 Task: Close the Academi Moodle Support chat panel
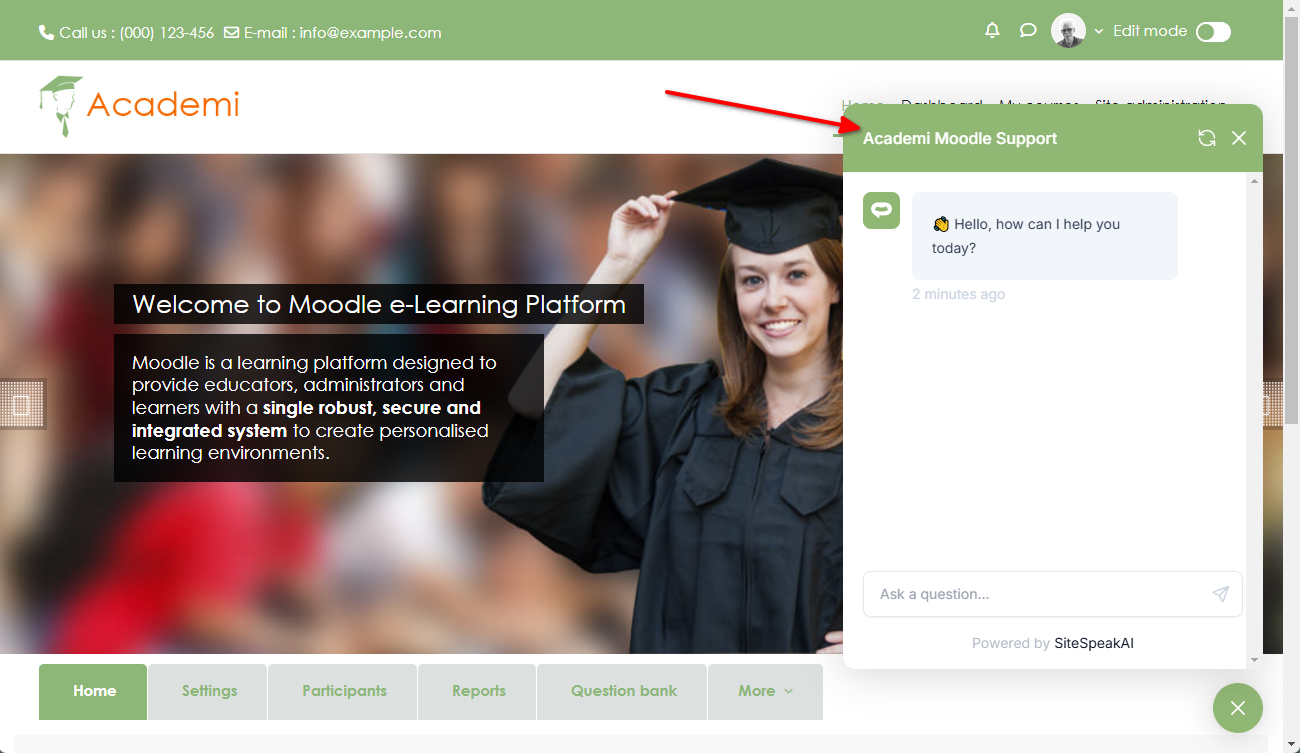[1239, 138]
